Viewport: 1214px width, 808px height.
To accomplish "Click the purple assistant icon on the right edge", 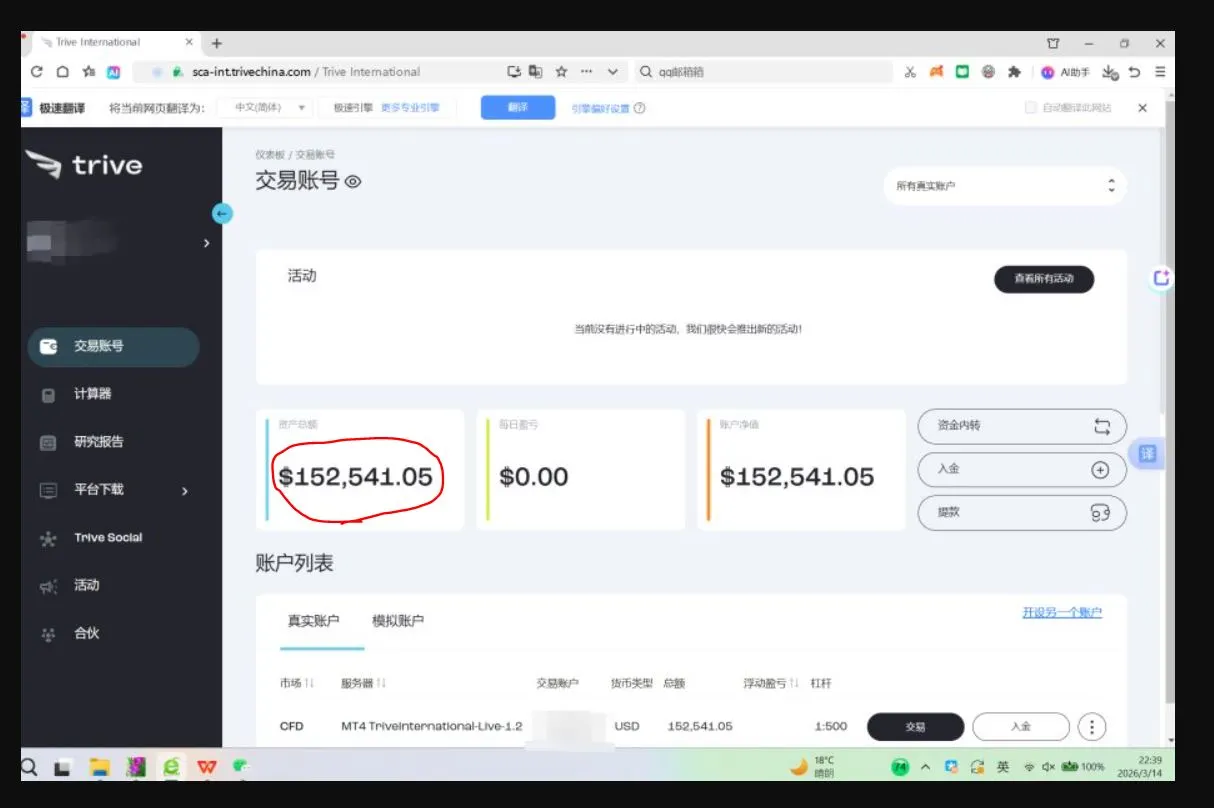I will pyautogui.click(x=1161, y=278).
